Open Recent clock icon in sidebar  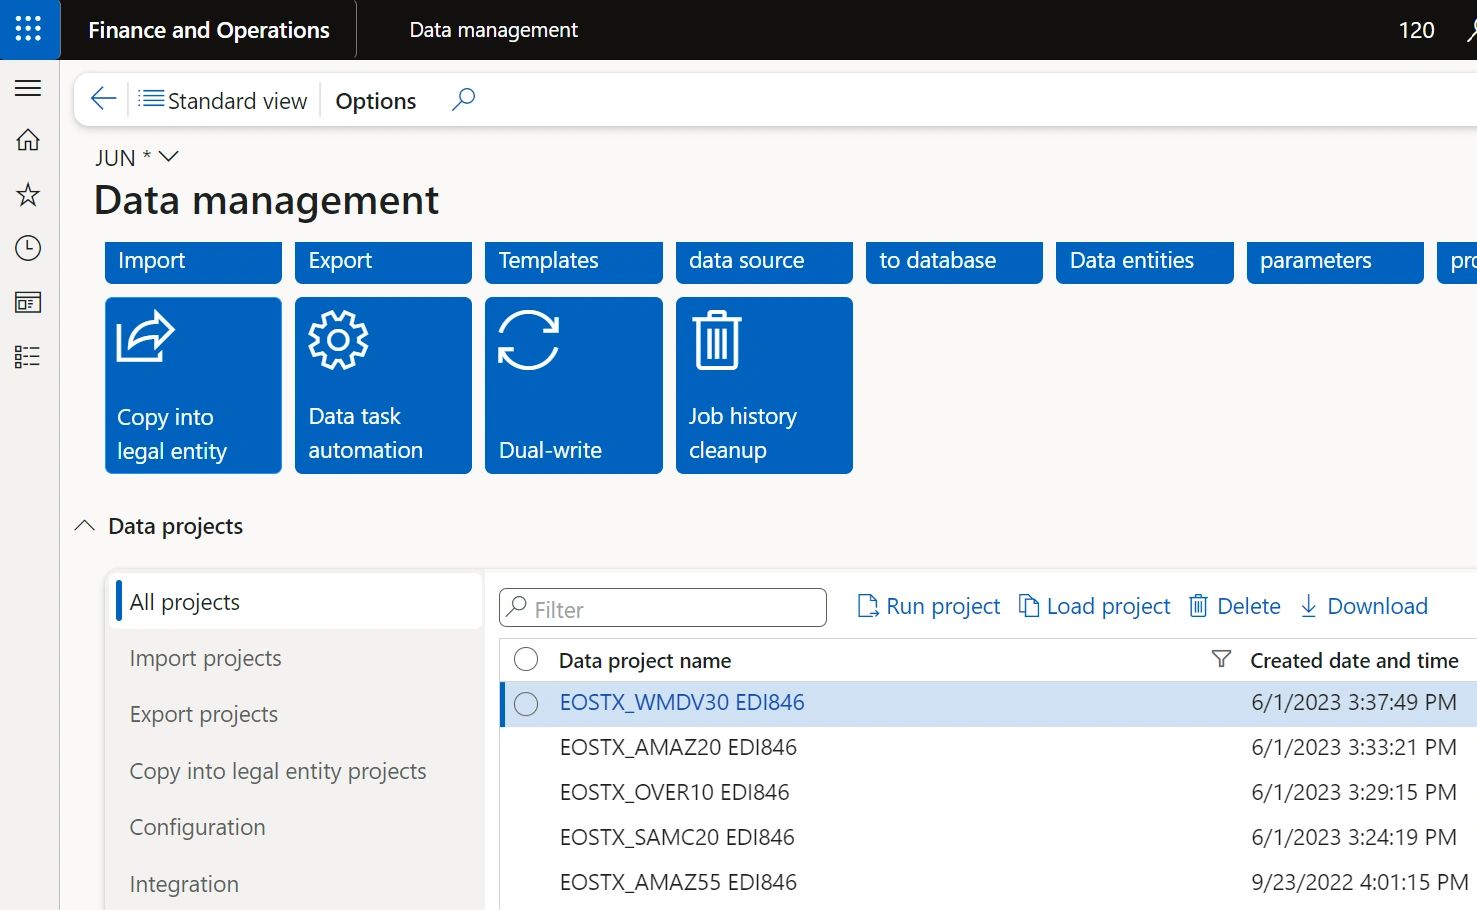(x=28, y=248)
